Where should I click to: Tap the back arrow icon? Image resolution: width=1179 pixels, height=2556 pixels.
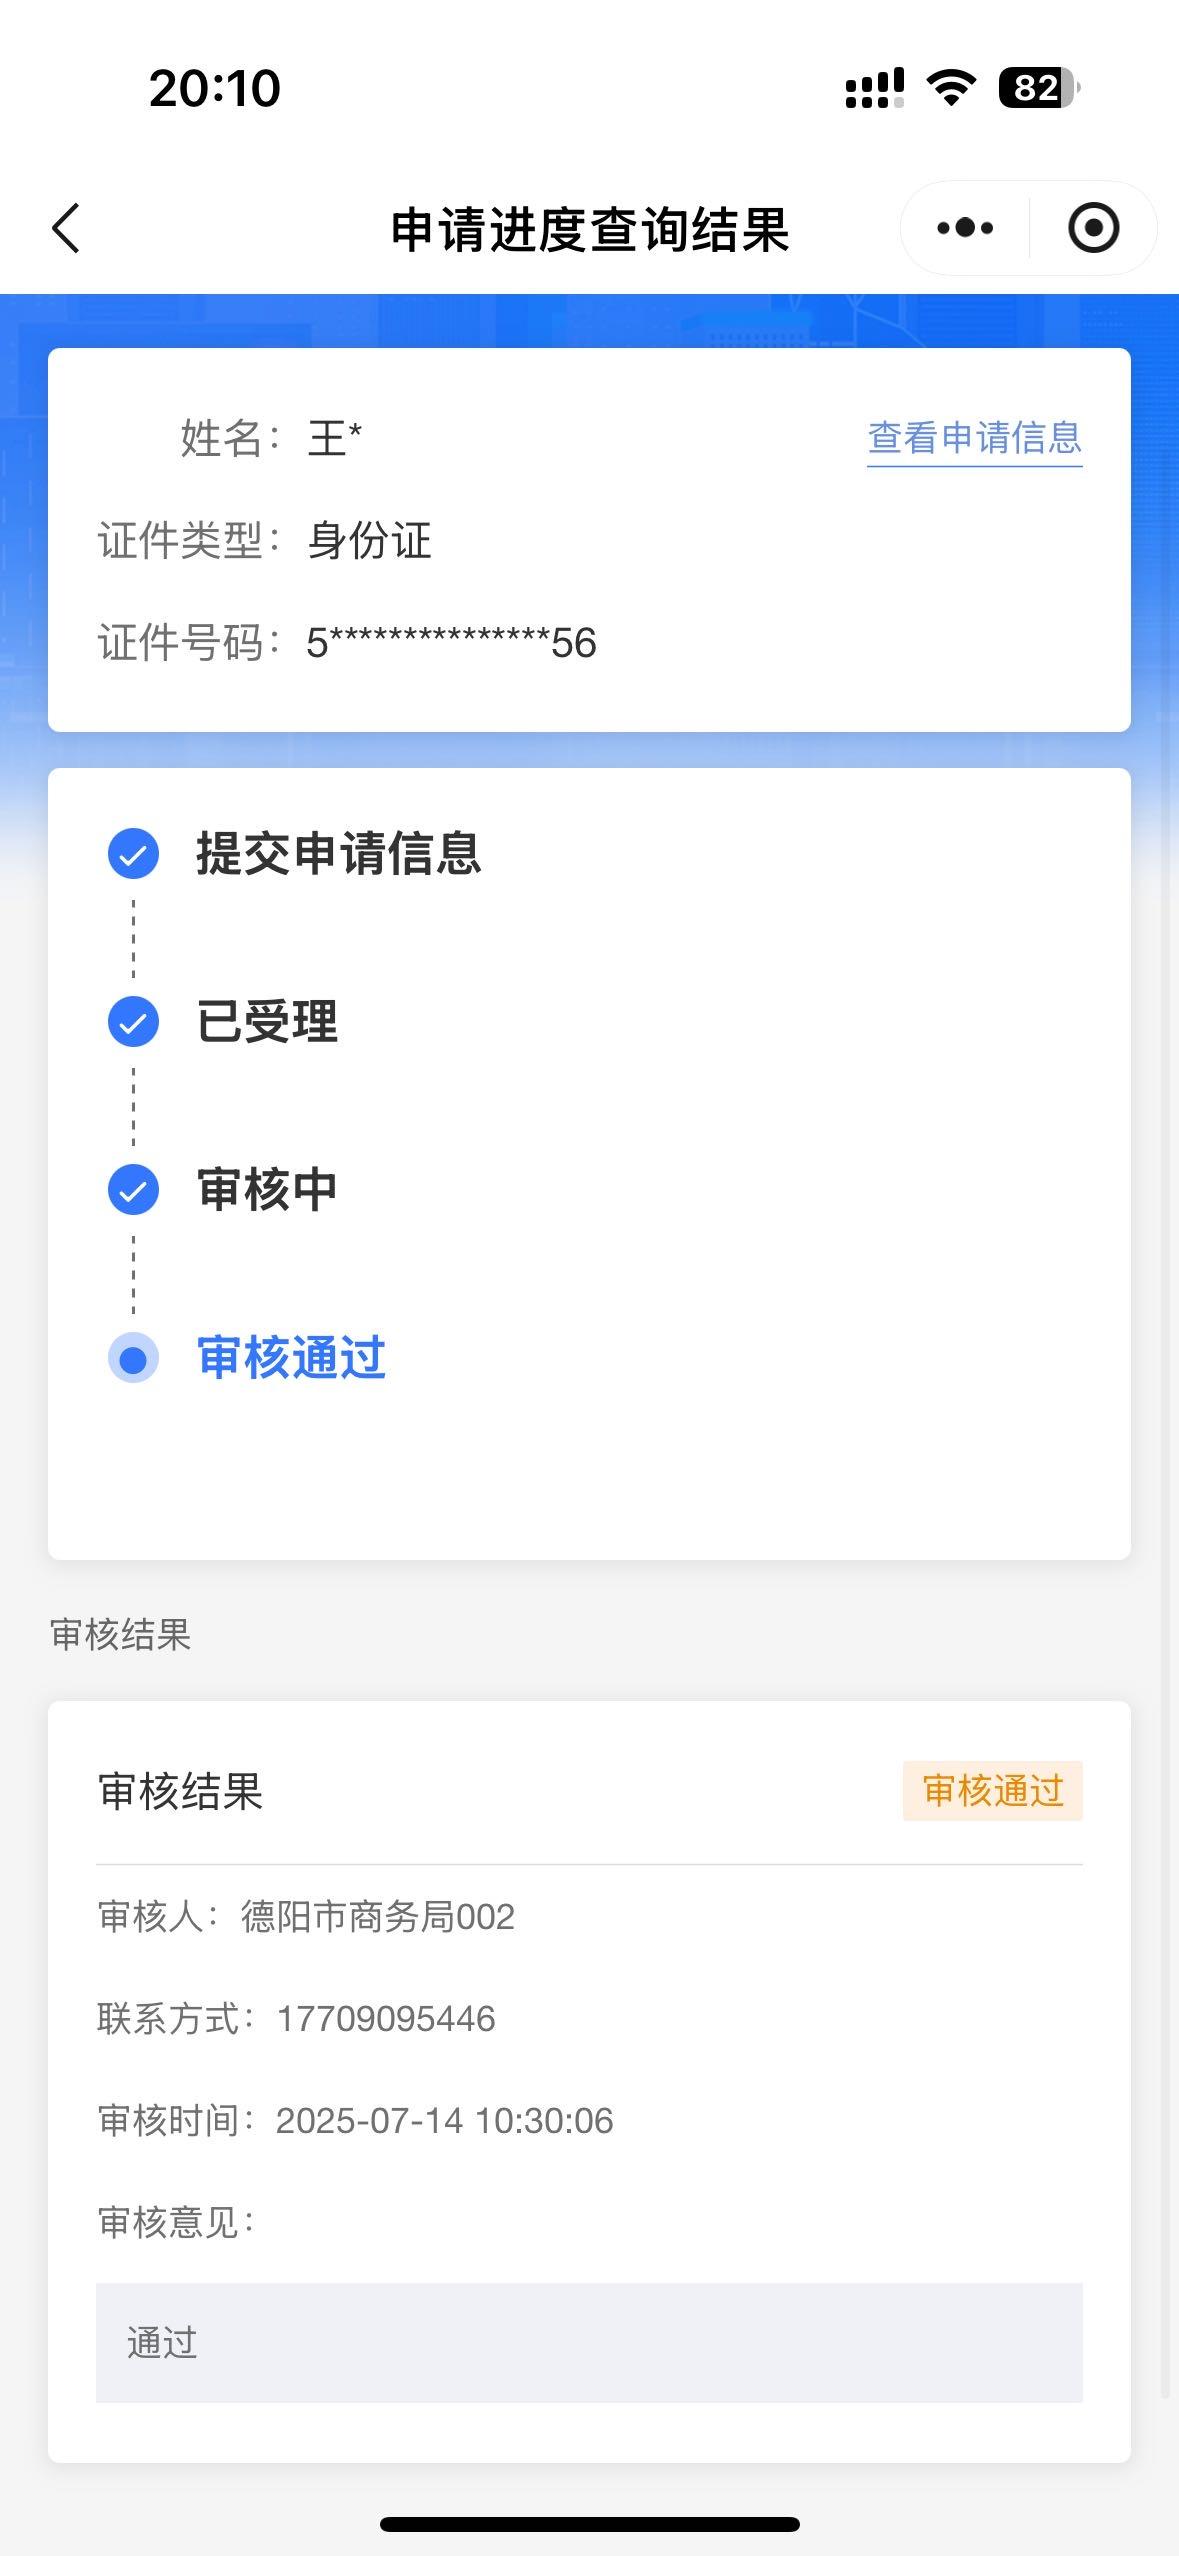pos(66,228)
